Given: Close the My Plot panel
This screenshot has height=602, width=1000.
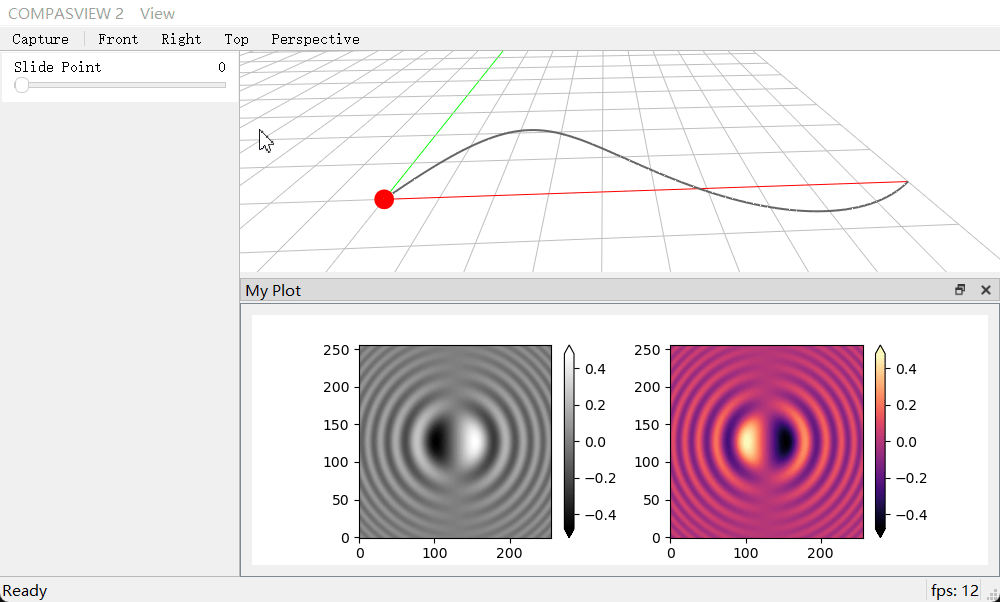Looking at the screenshot, I should point(986,290).
